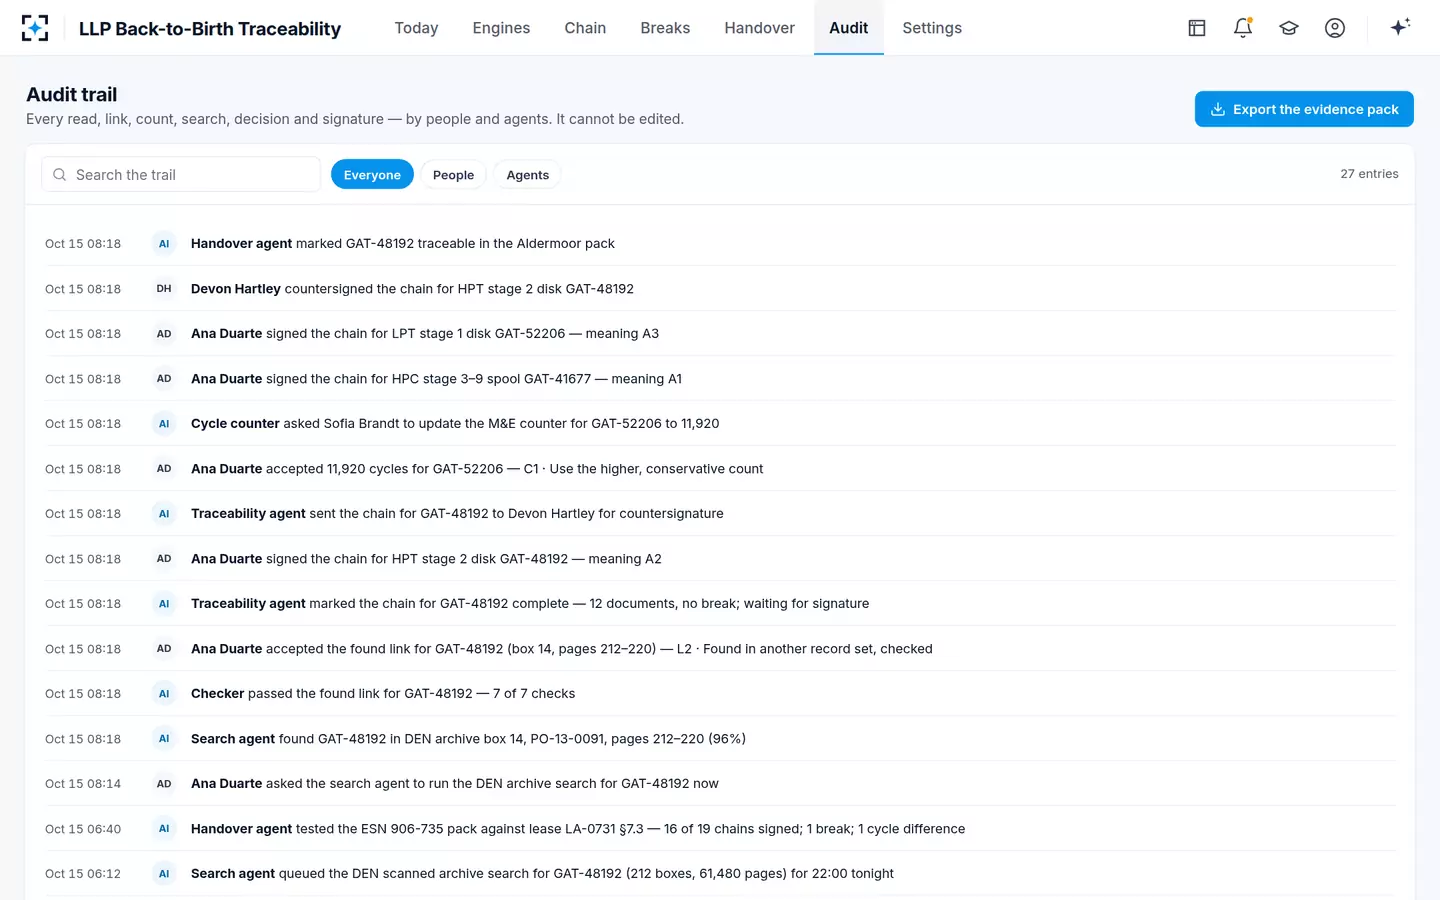Click the LLP Back-to-Birth Traceability title

coord(210,29)
